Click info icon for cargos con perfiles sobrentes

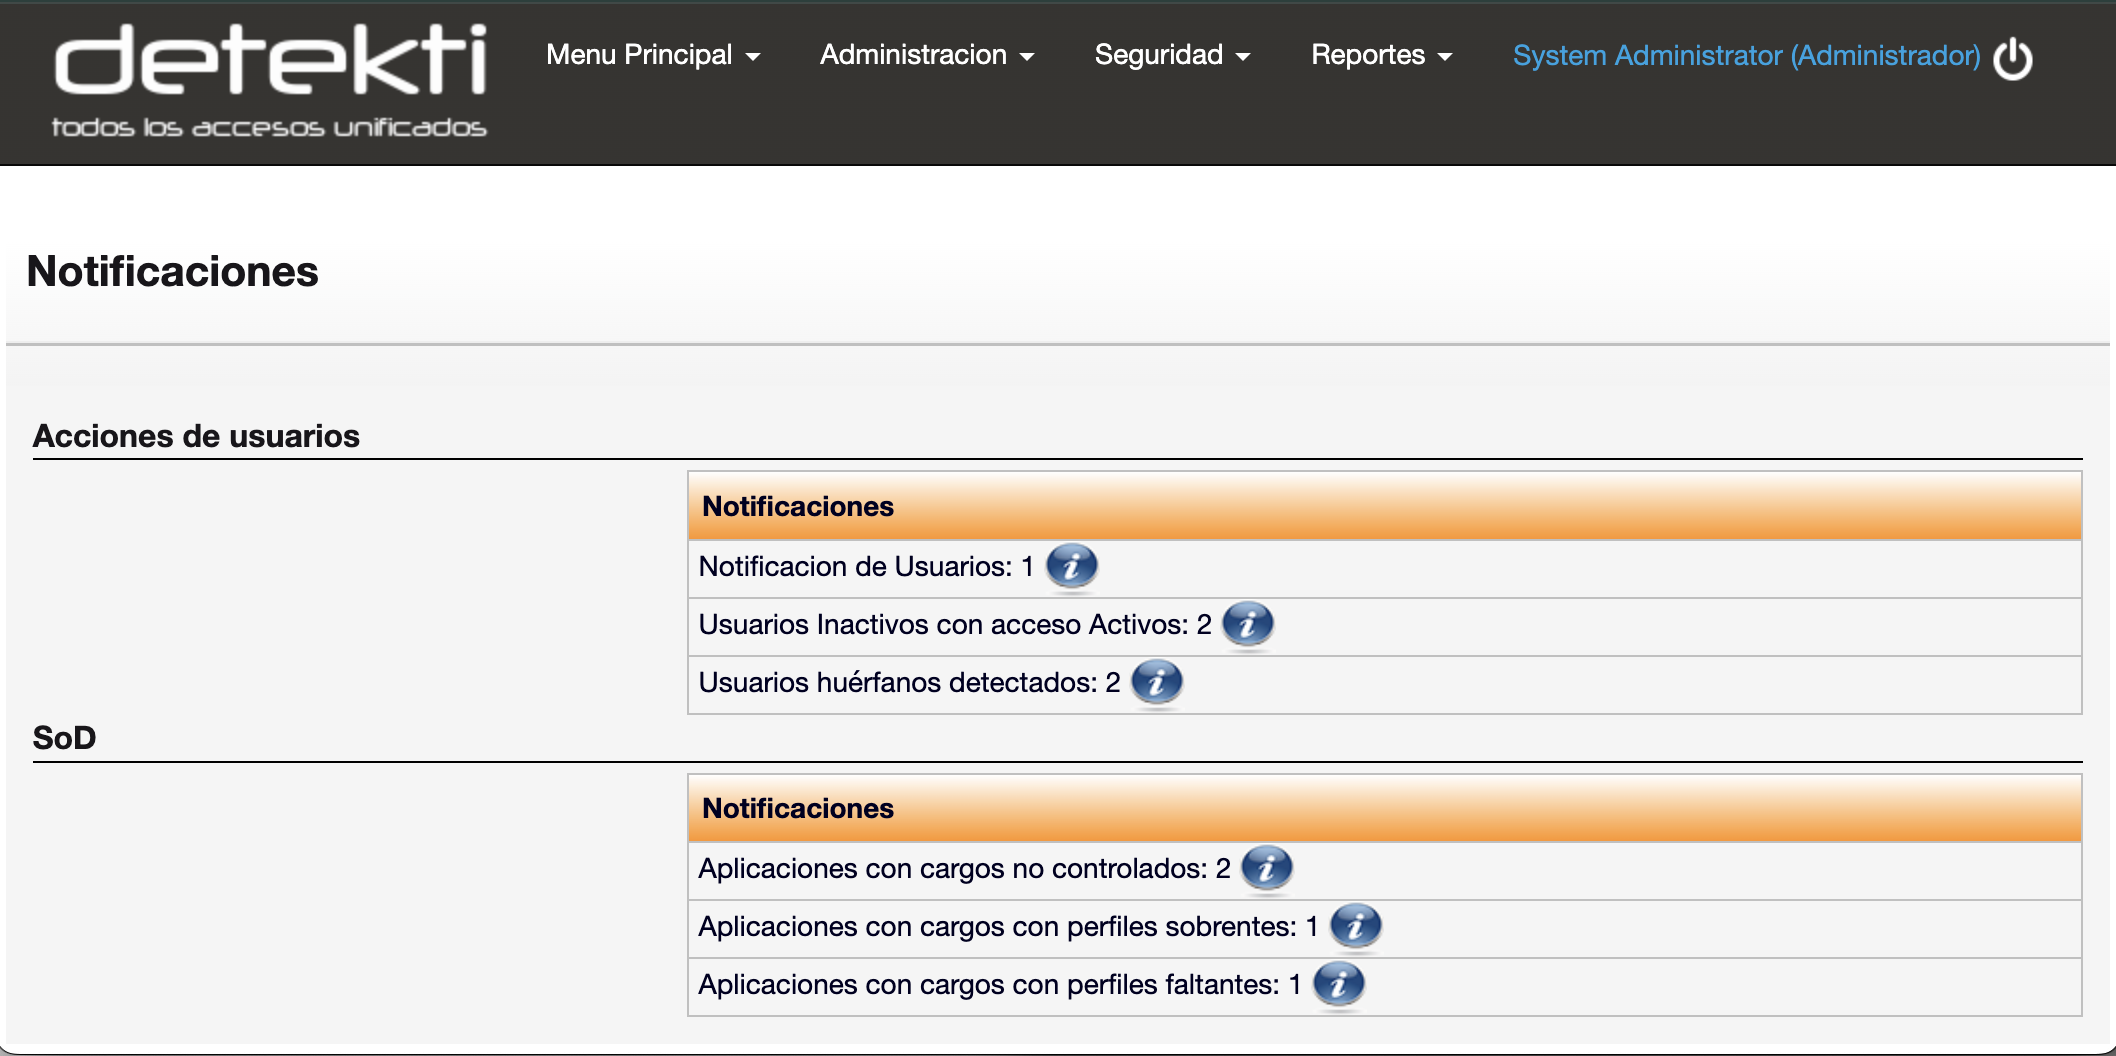(x=1355, y=926)
